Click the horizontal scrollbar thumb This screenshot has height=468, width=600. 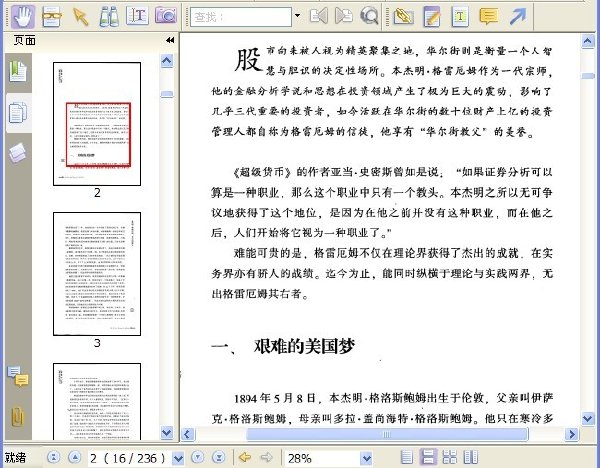[387, 434]
